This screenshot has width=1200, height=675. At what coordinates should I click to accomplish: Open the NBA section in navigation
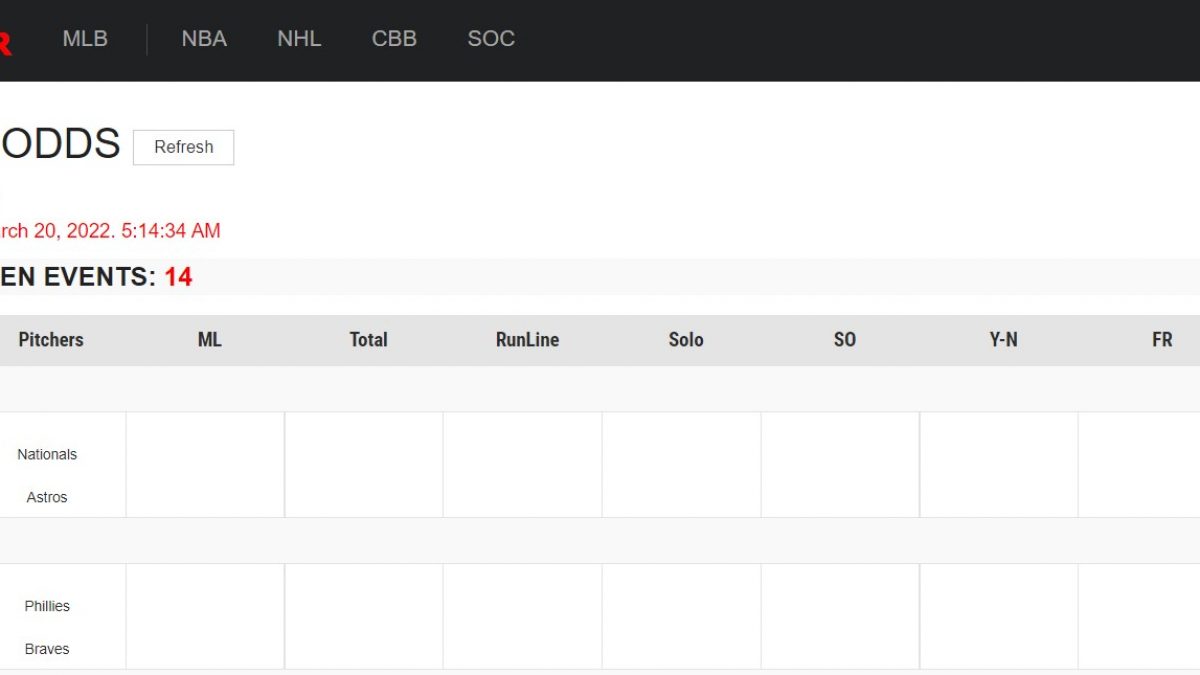click(x=204, y=39)
